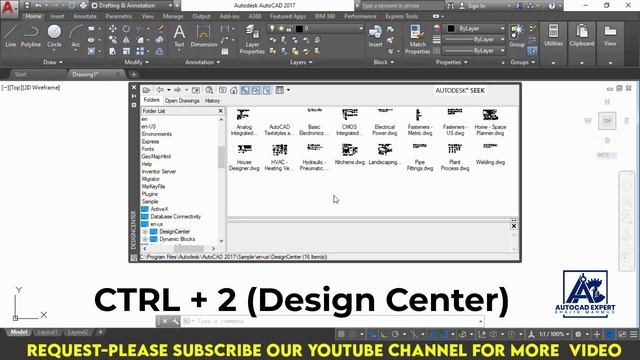Select Welding.dwg drawing item
The image size is (640, 360).
coord(490,154)
